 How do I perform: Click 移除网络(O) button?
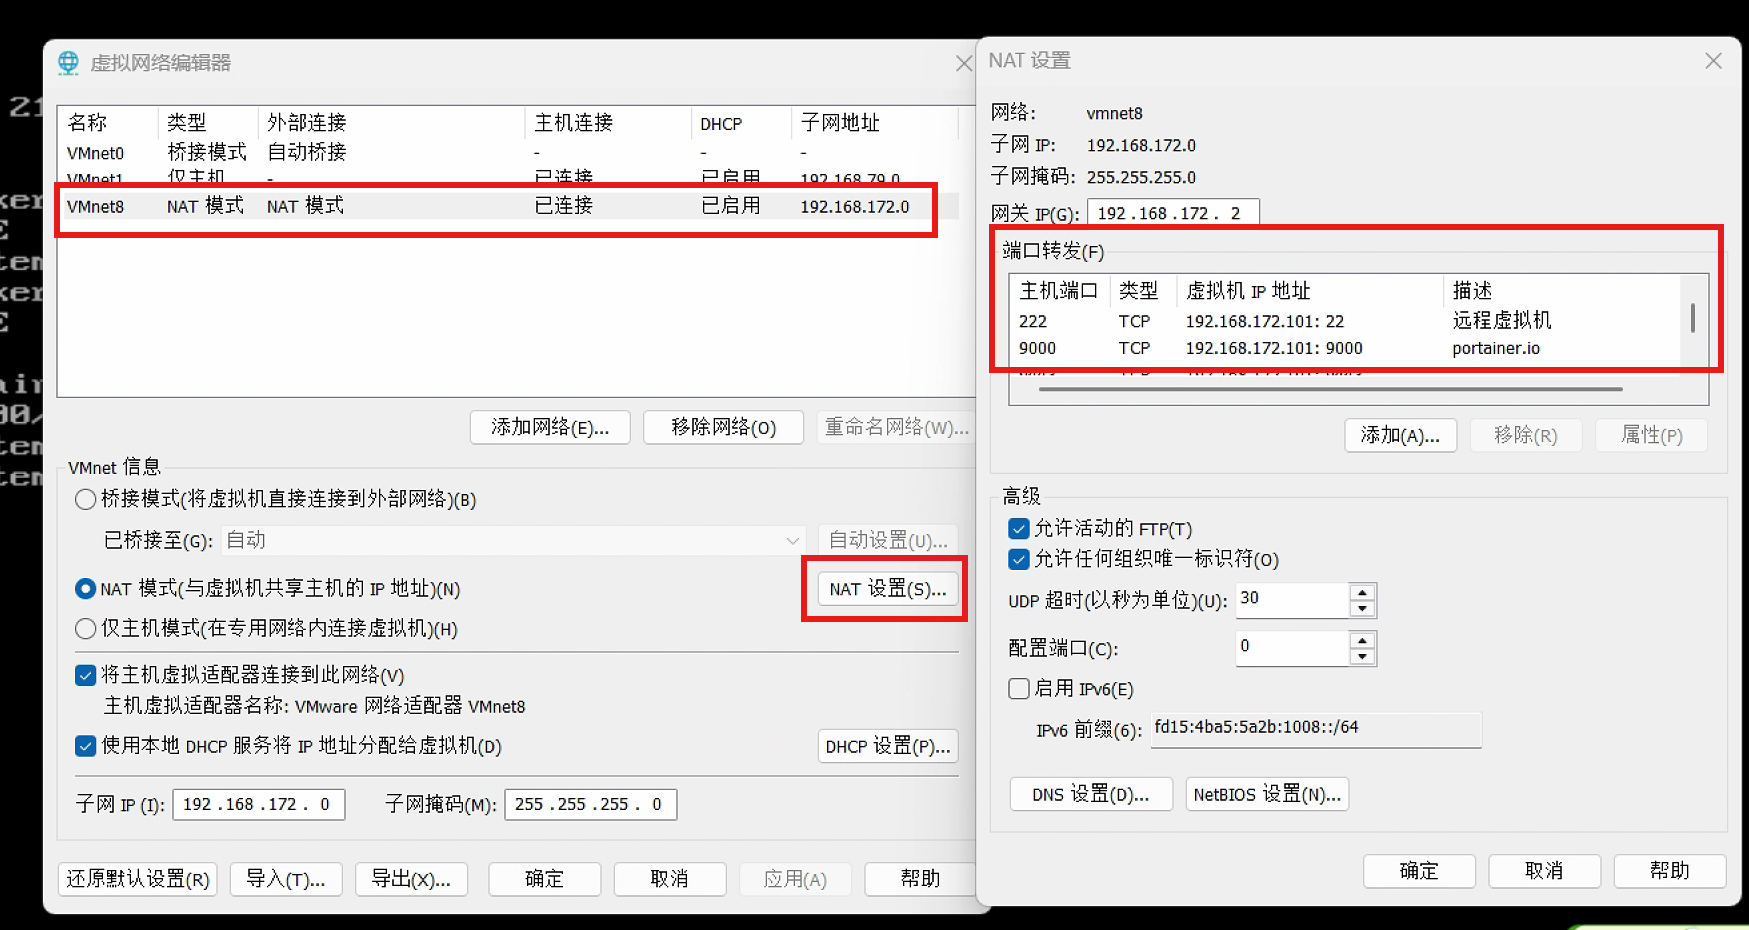[723, 427]
